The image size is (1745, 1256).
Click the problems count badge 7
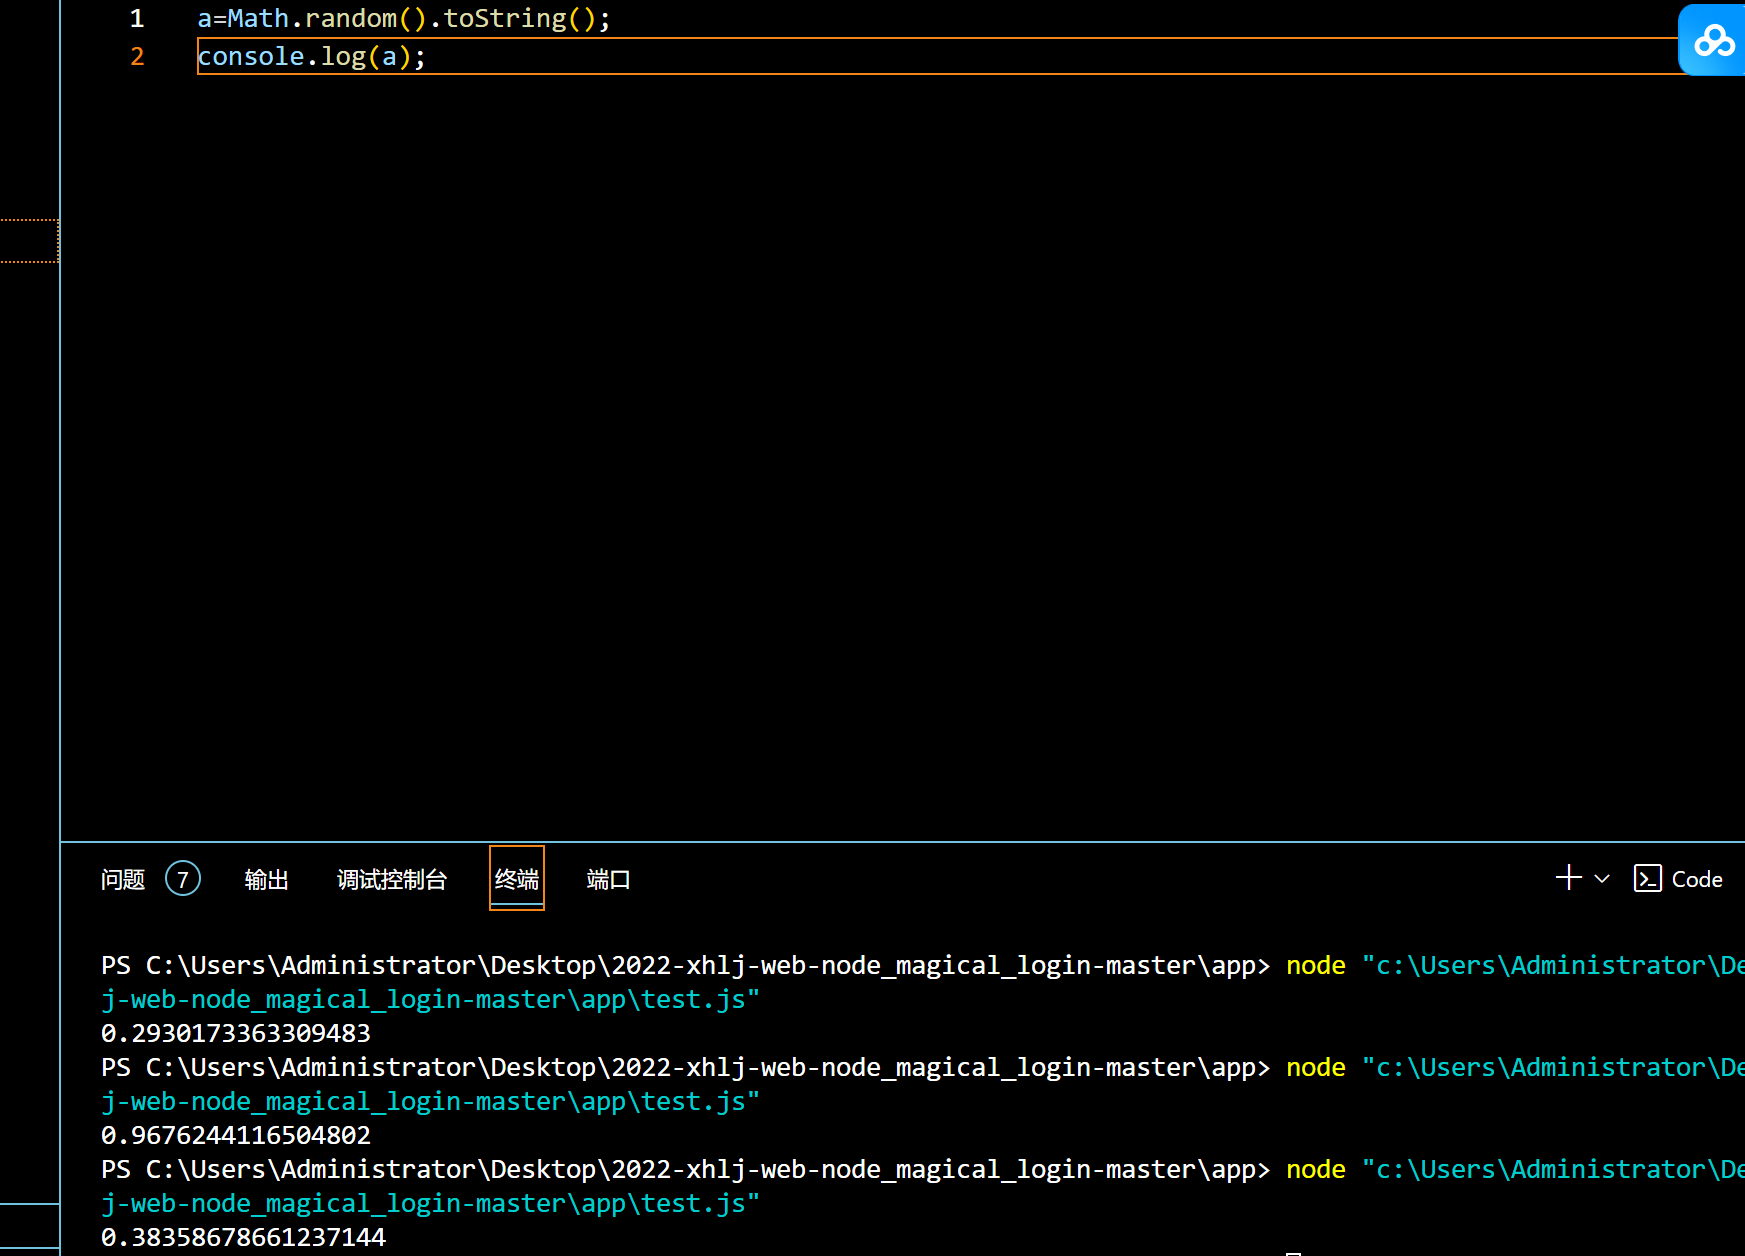pyautogui.click(x=183, y=879)
